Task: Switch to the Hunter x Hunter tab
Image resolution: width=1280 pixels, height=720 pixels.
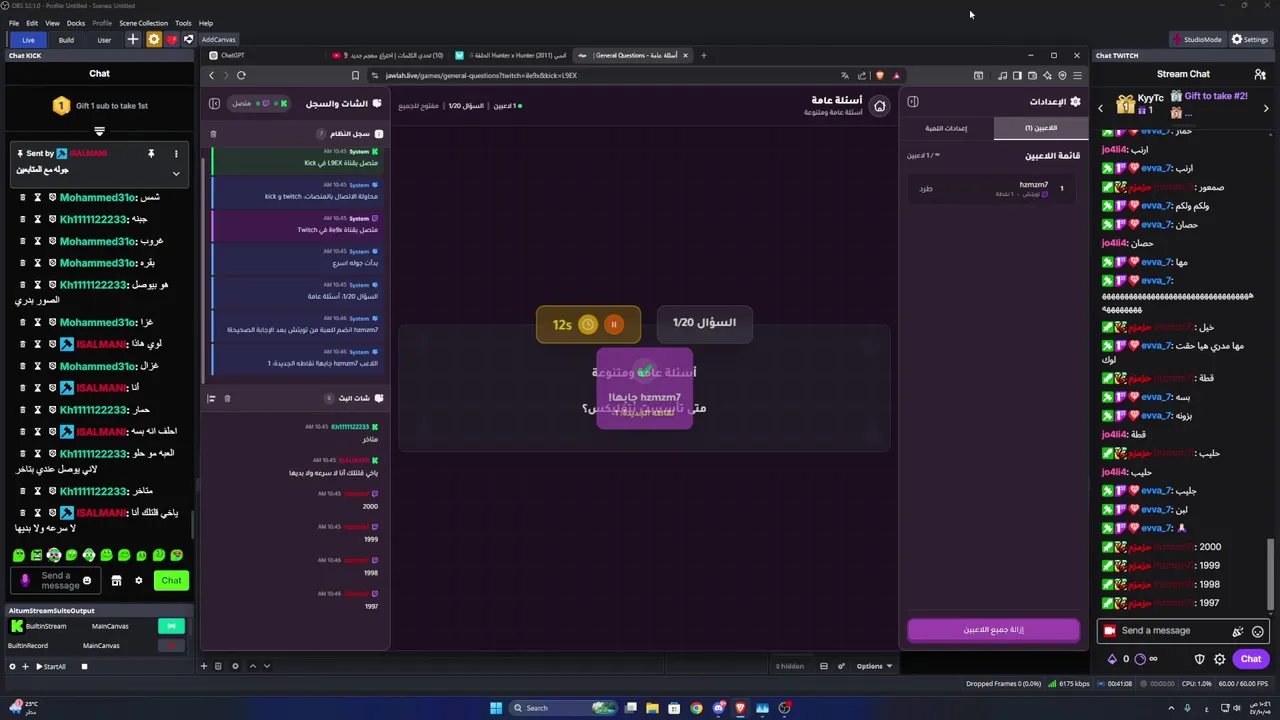Action: (x=510, y=55)
